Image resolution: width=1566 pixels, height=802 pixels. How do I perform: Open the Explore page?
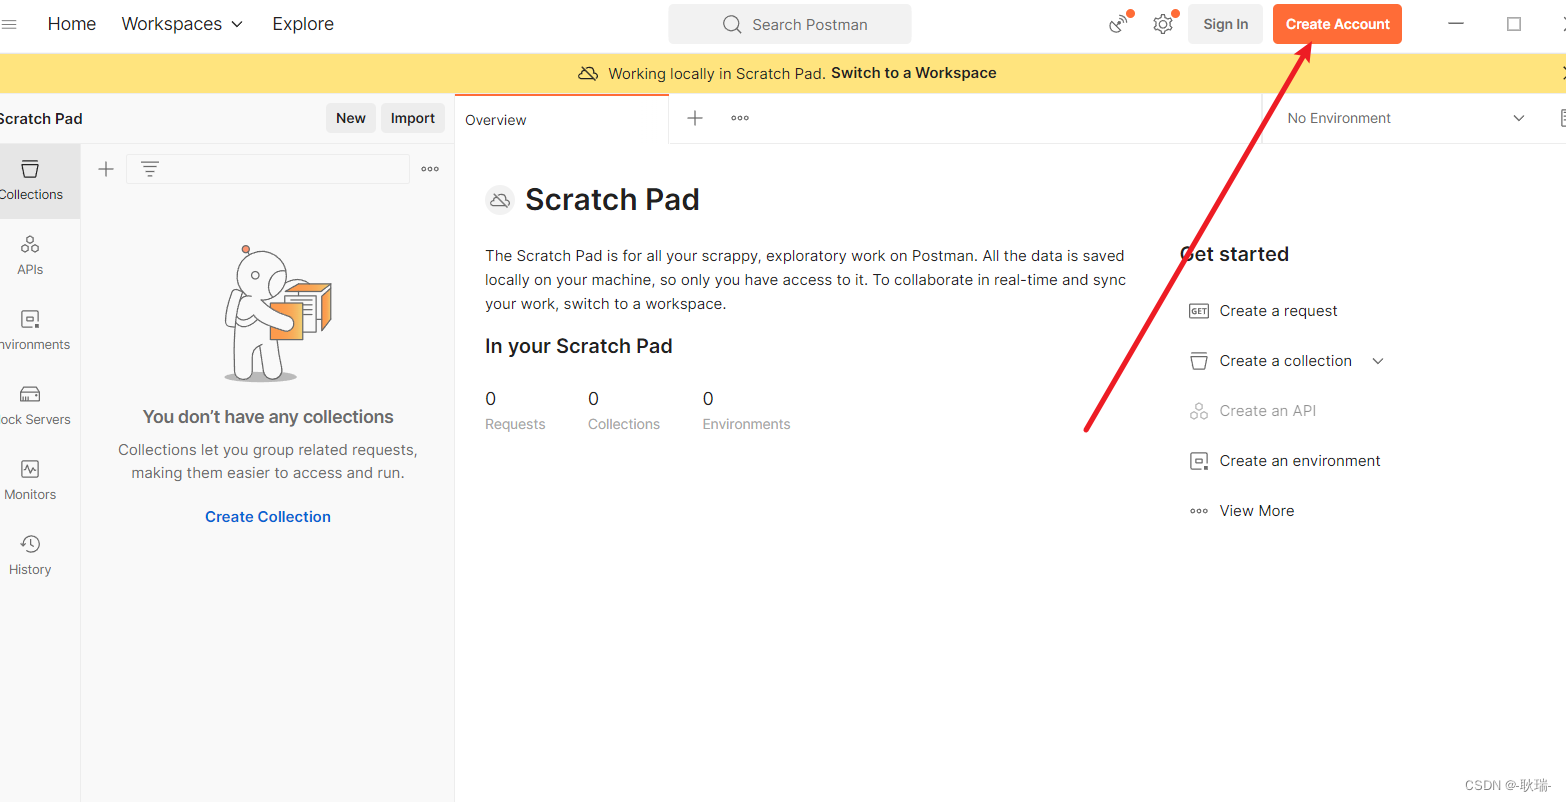pos(303,24)
